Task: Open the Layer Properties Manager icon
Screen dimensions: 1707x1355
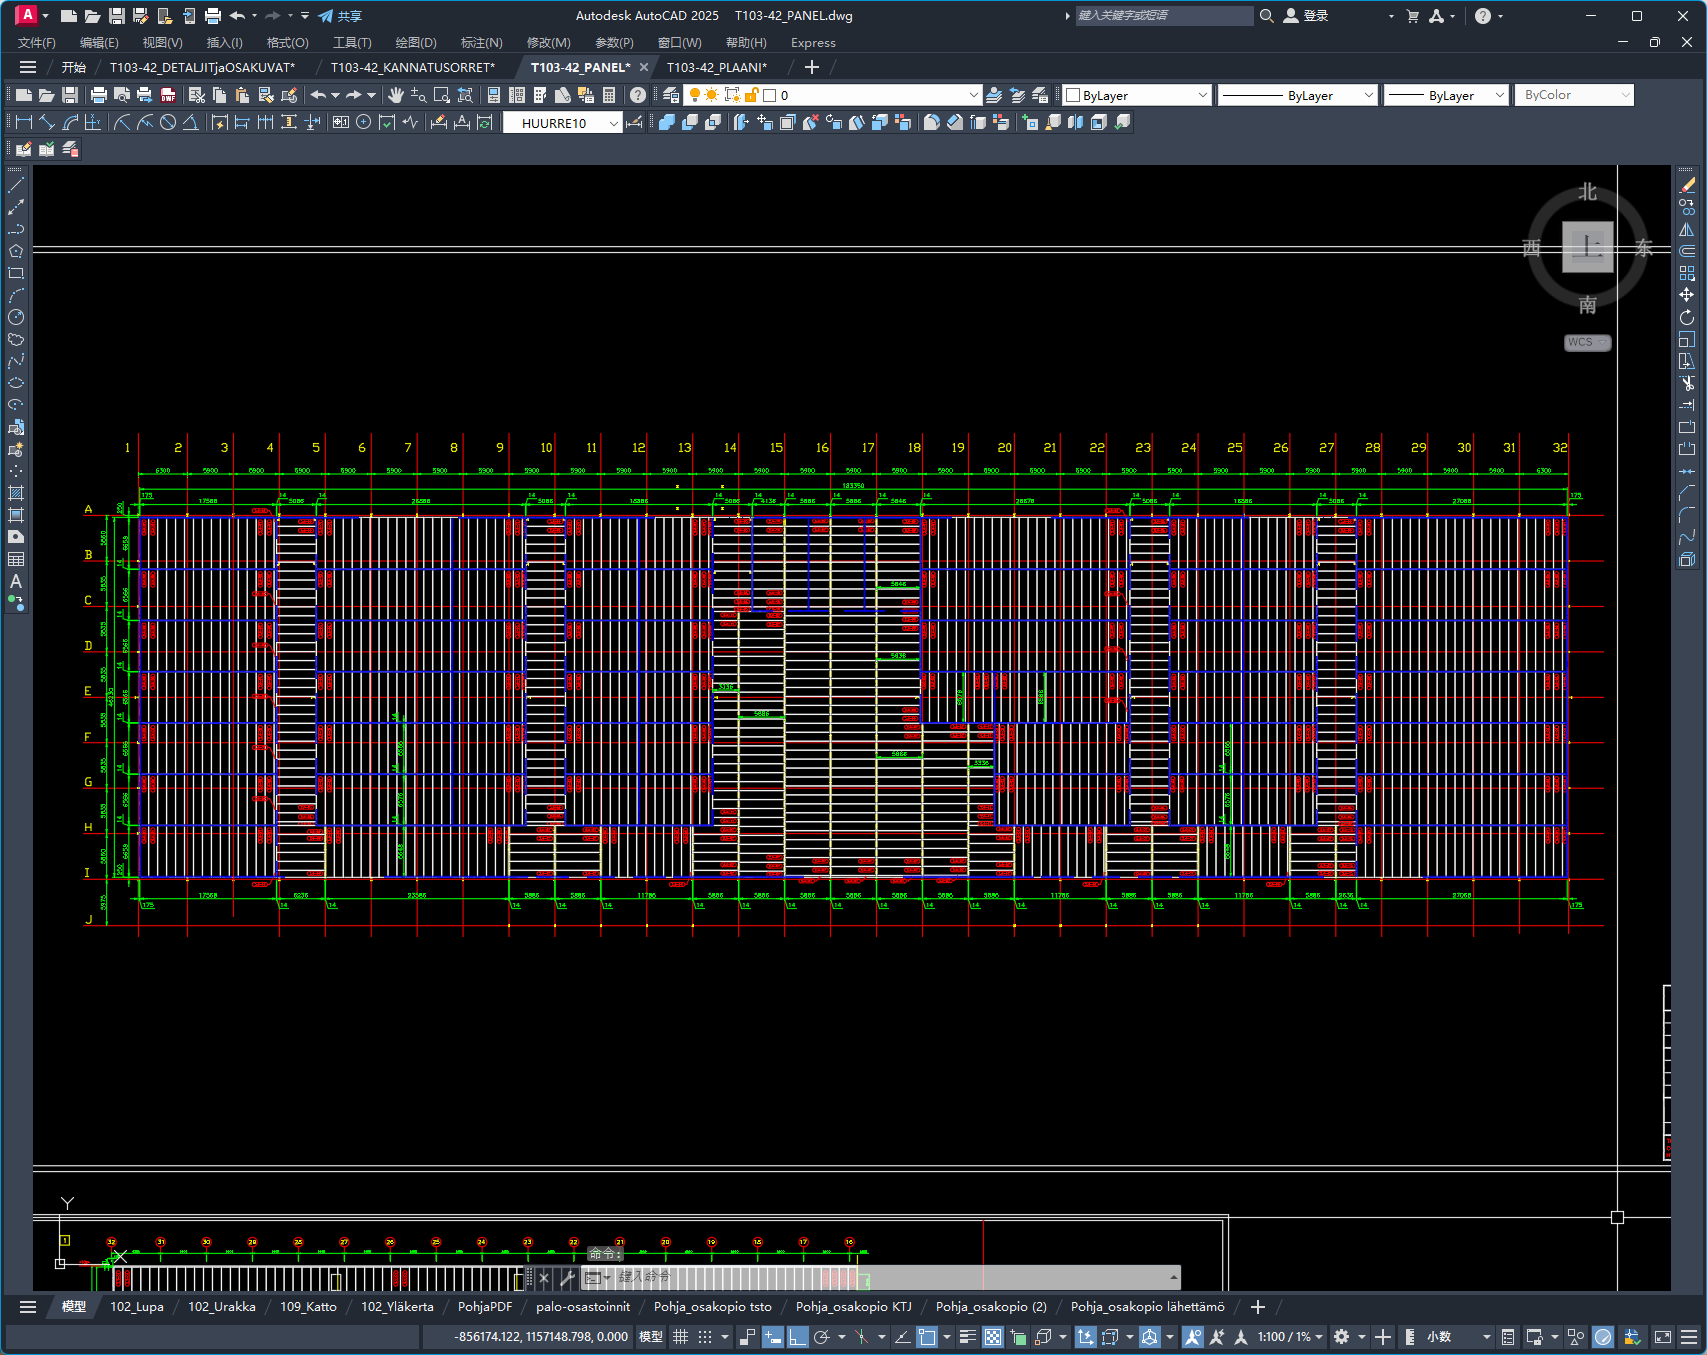Action: point(671,95)
